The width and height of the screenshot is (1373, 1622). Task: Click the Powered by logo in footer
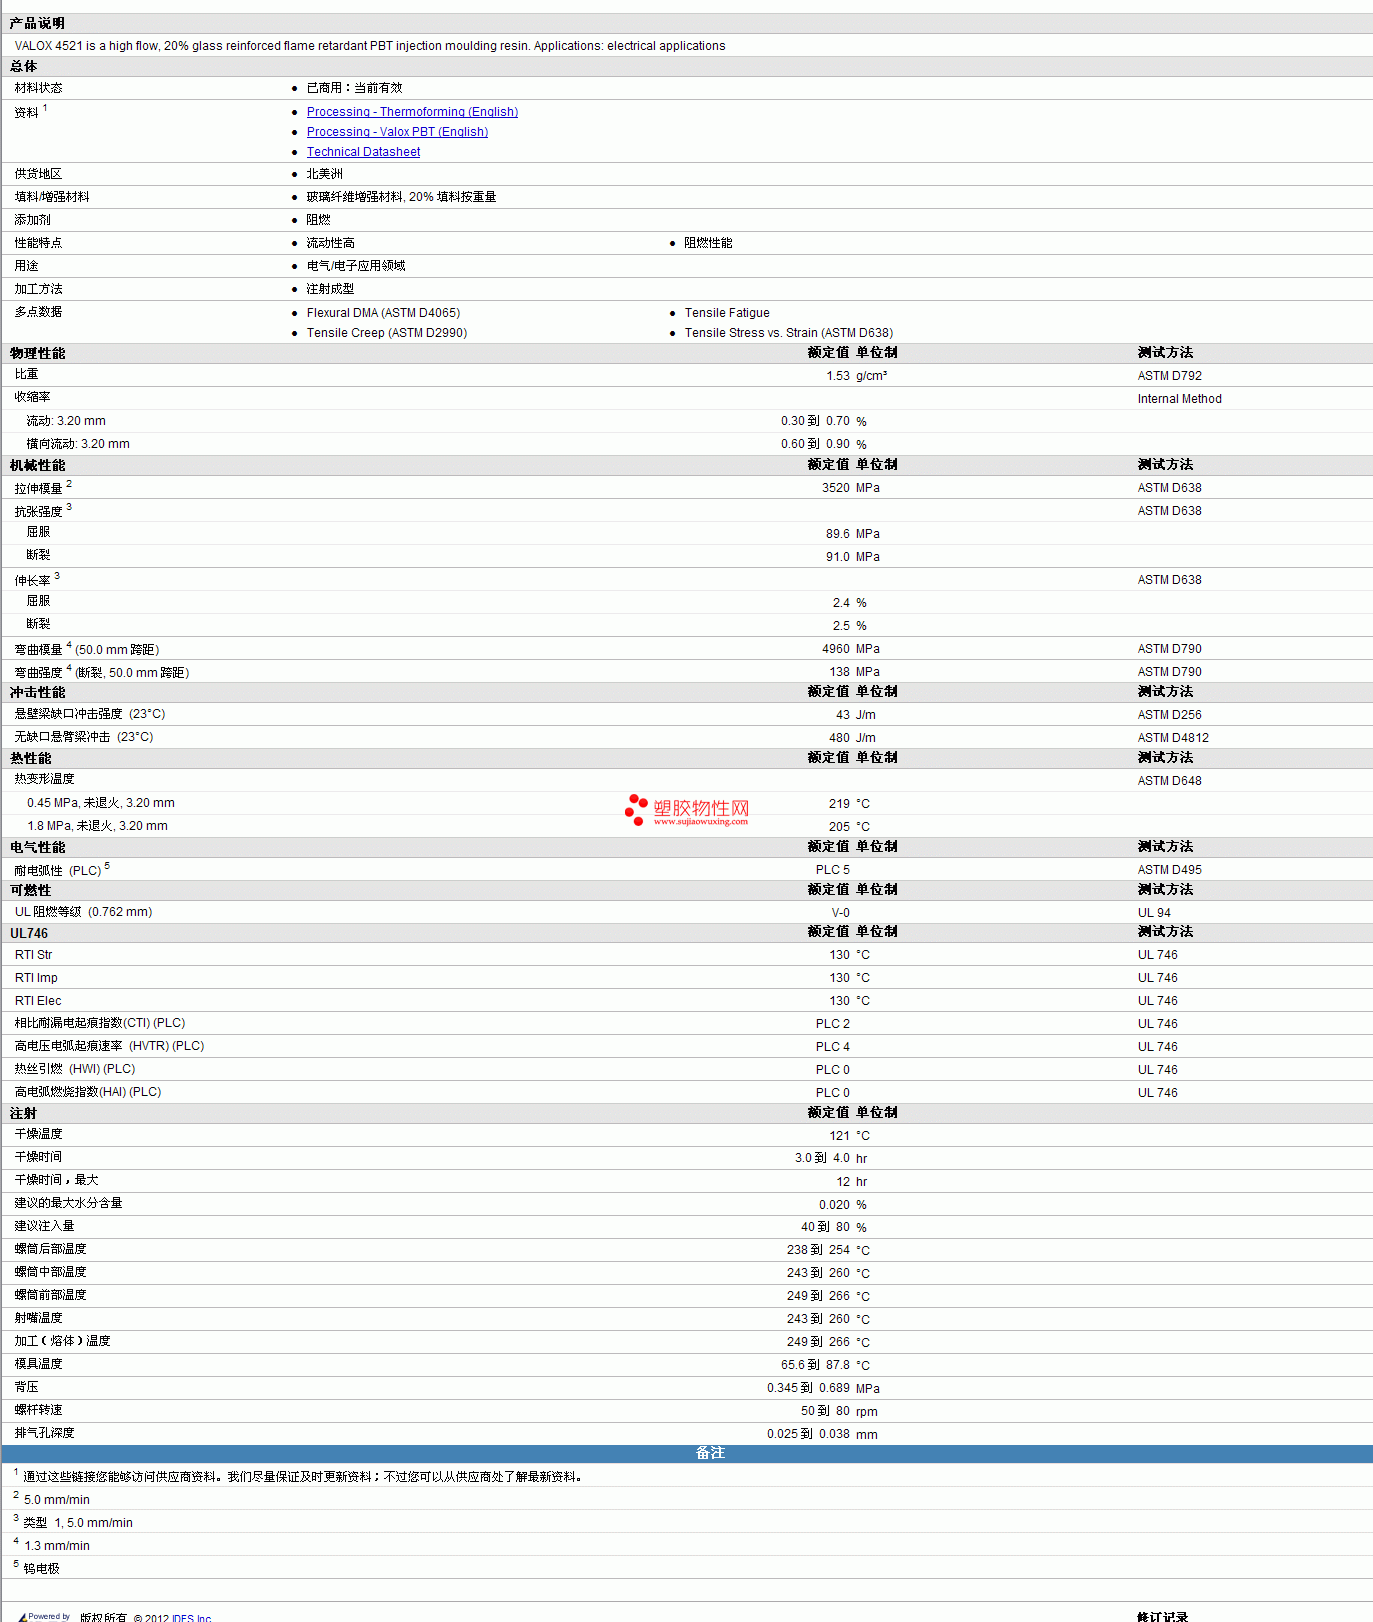pos(45,1616)
